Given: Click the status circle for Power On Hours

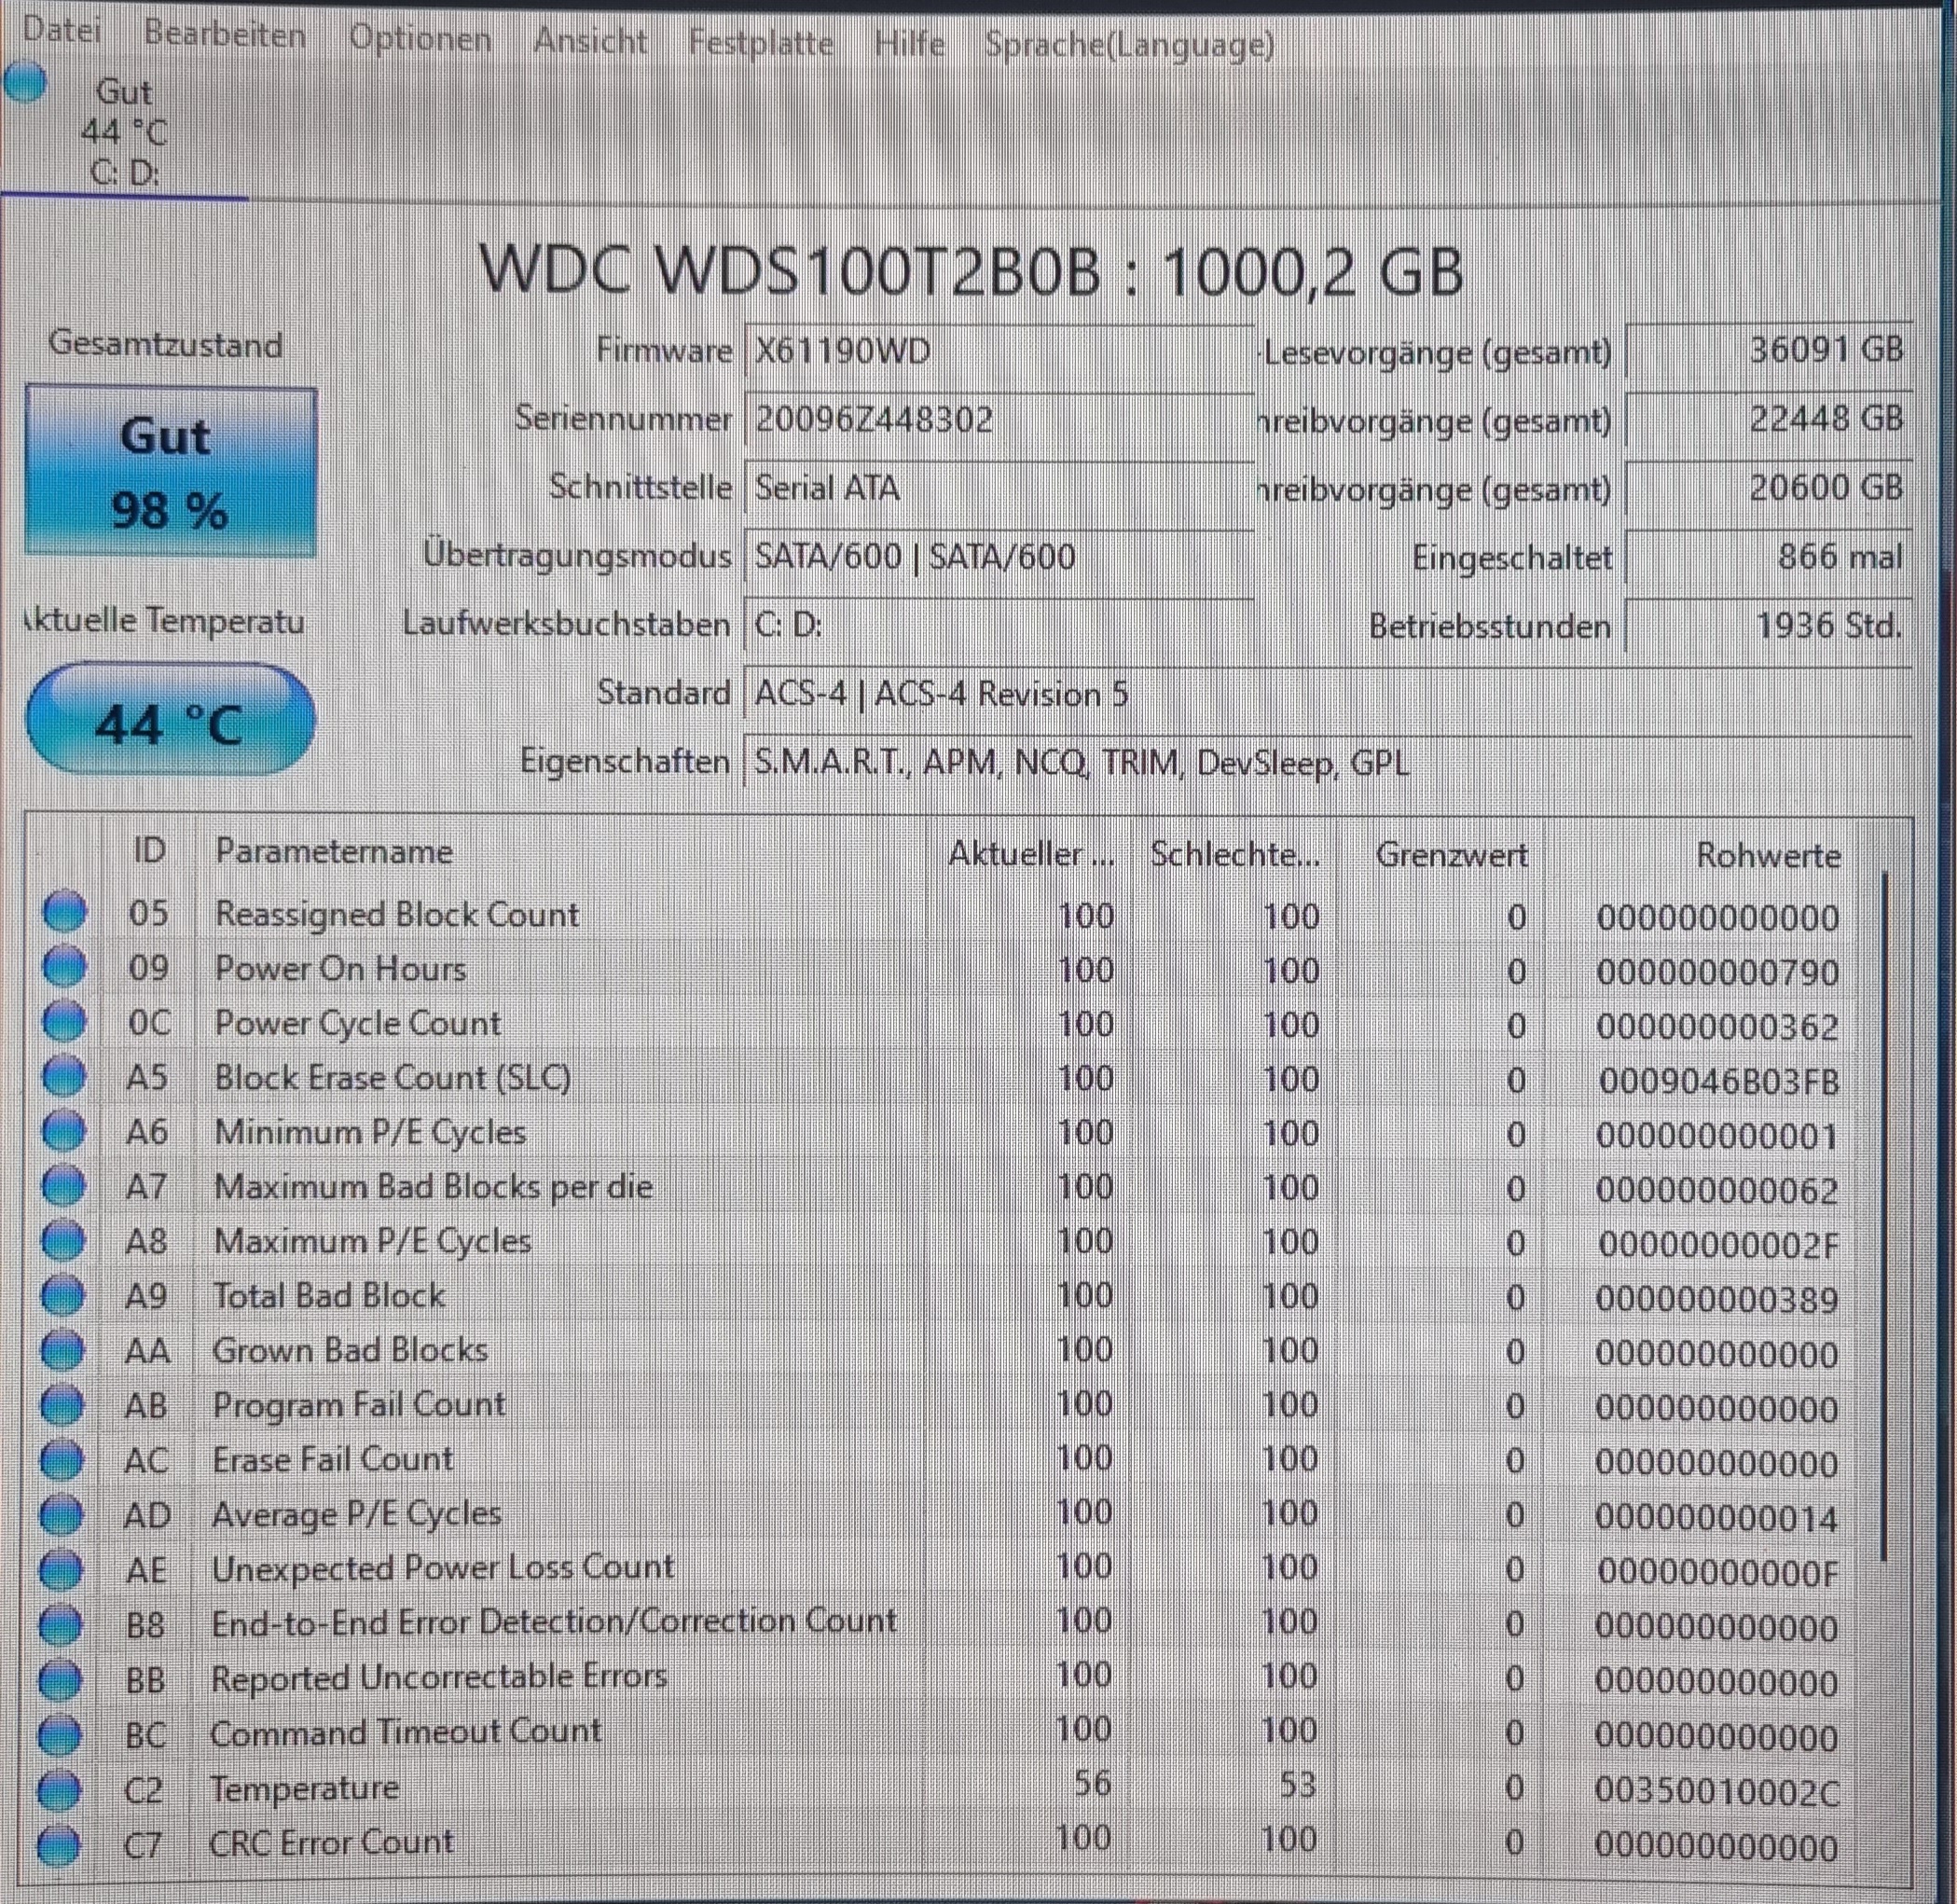Looking at the screenshot, I should pyautogui.click(x=65, y=966).
